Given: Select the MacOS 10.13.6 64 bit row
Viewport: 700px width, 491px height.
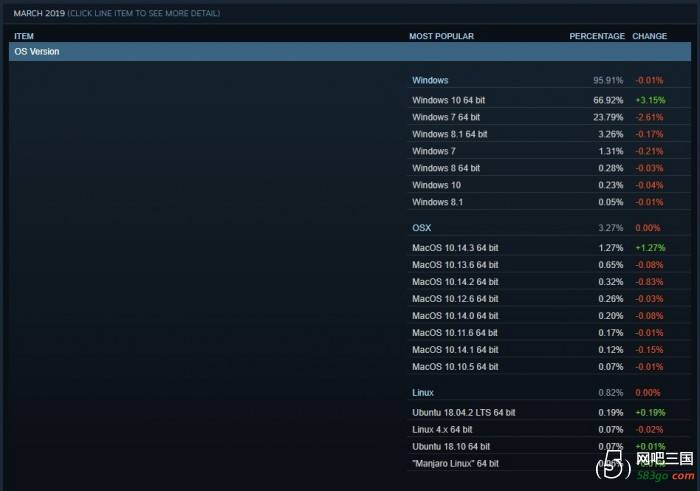Looking at the screenshot, I should tap(549, 265).
